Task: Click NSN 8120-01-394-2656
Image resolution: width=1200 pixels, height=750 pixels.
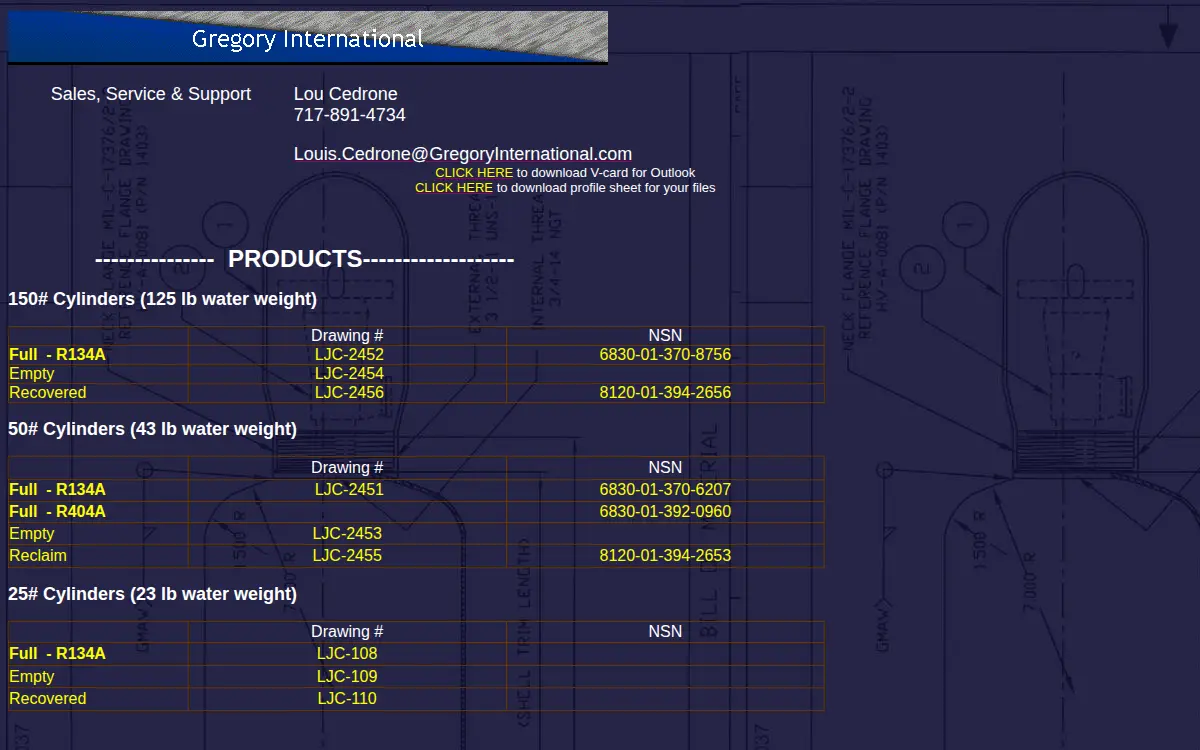Action: [x=665, y=393]
